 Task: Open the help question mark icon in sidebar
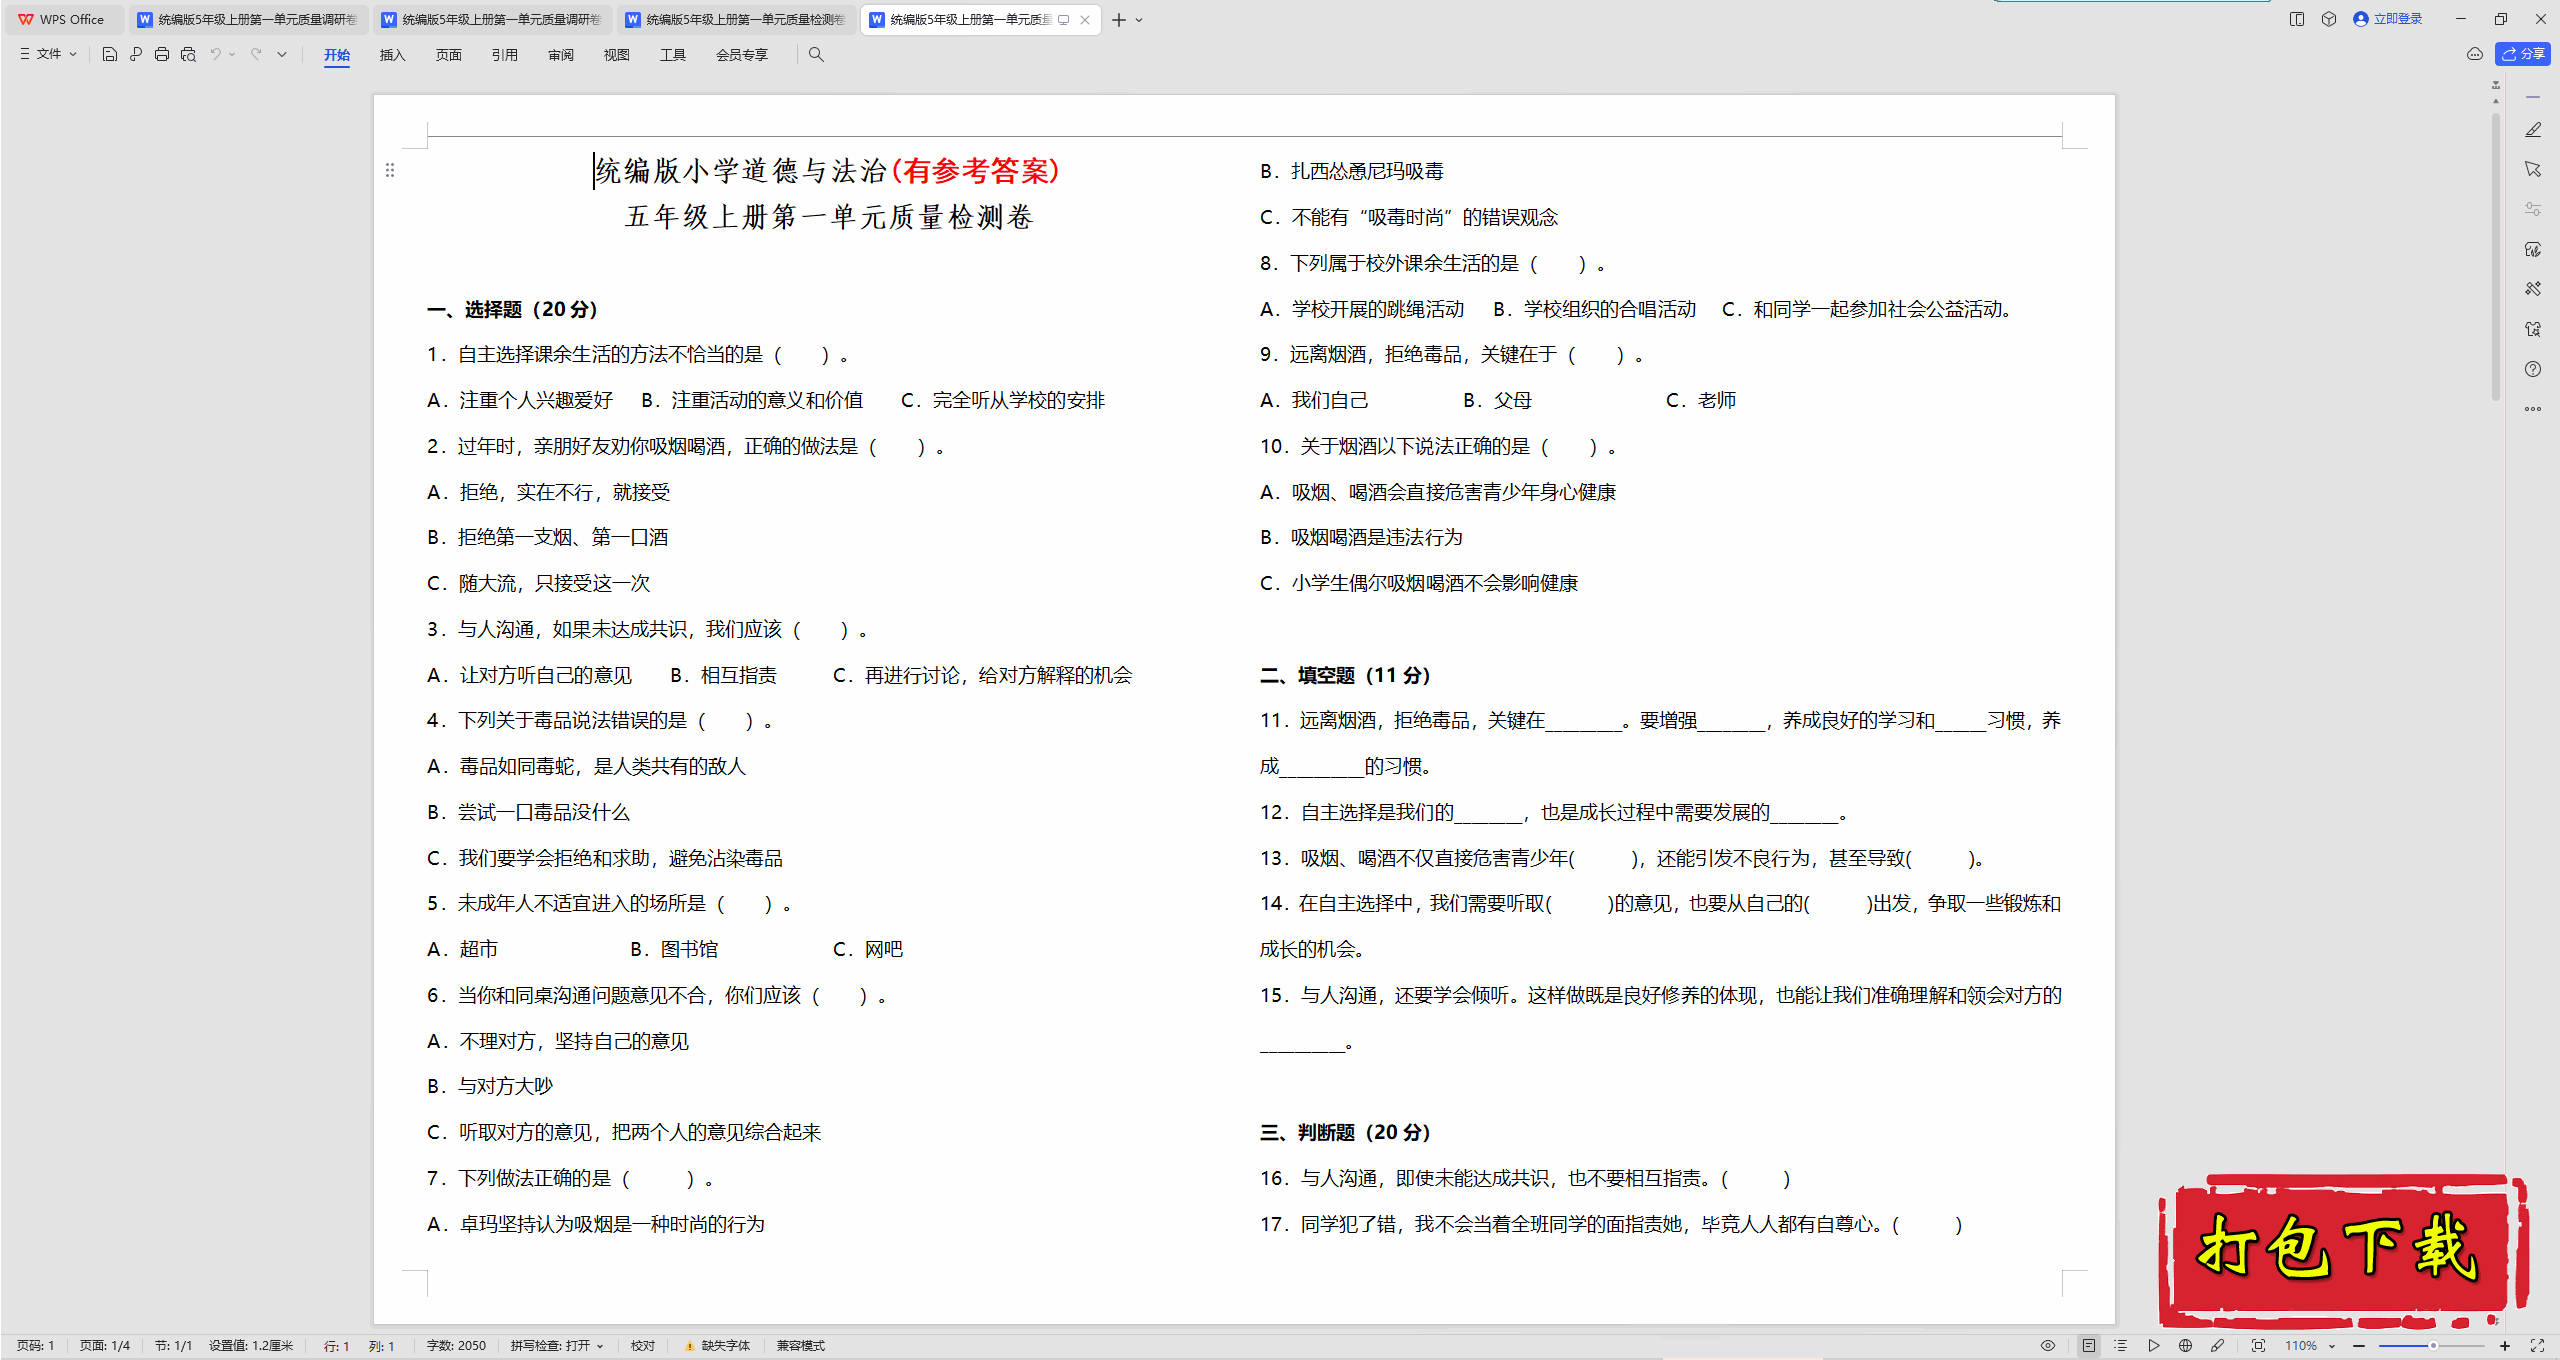[2533, 369]
